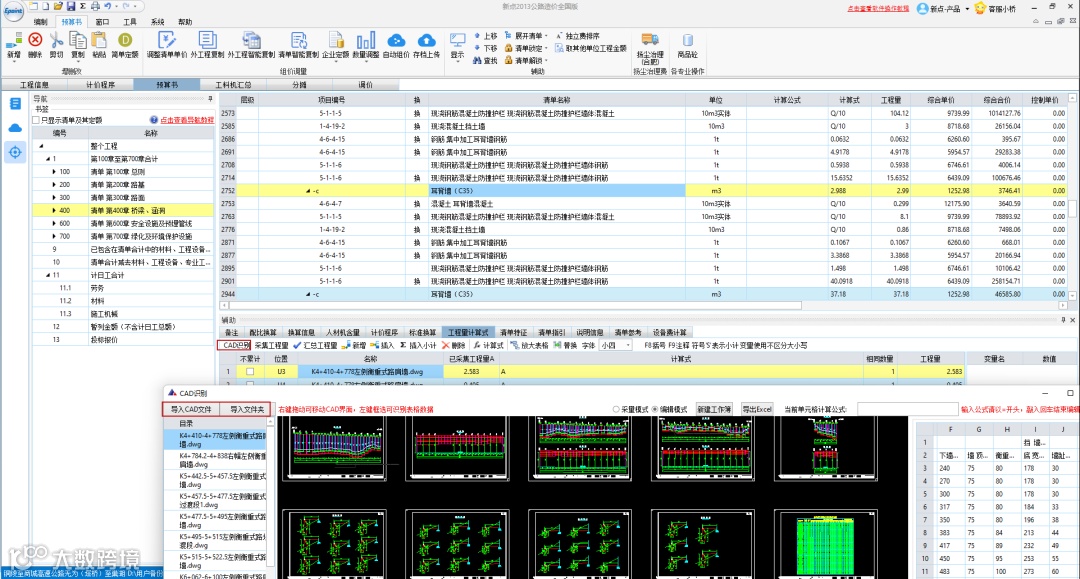
Task: Open the 工具 menu
Action: click(129, 22)
